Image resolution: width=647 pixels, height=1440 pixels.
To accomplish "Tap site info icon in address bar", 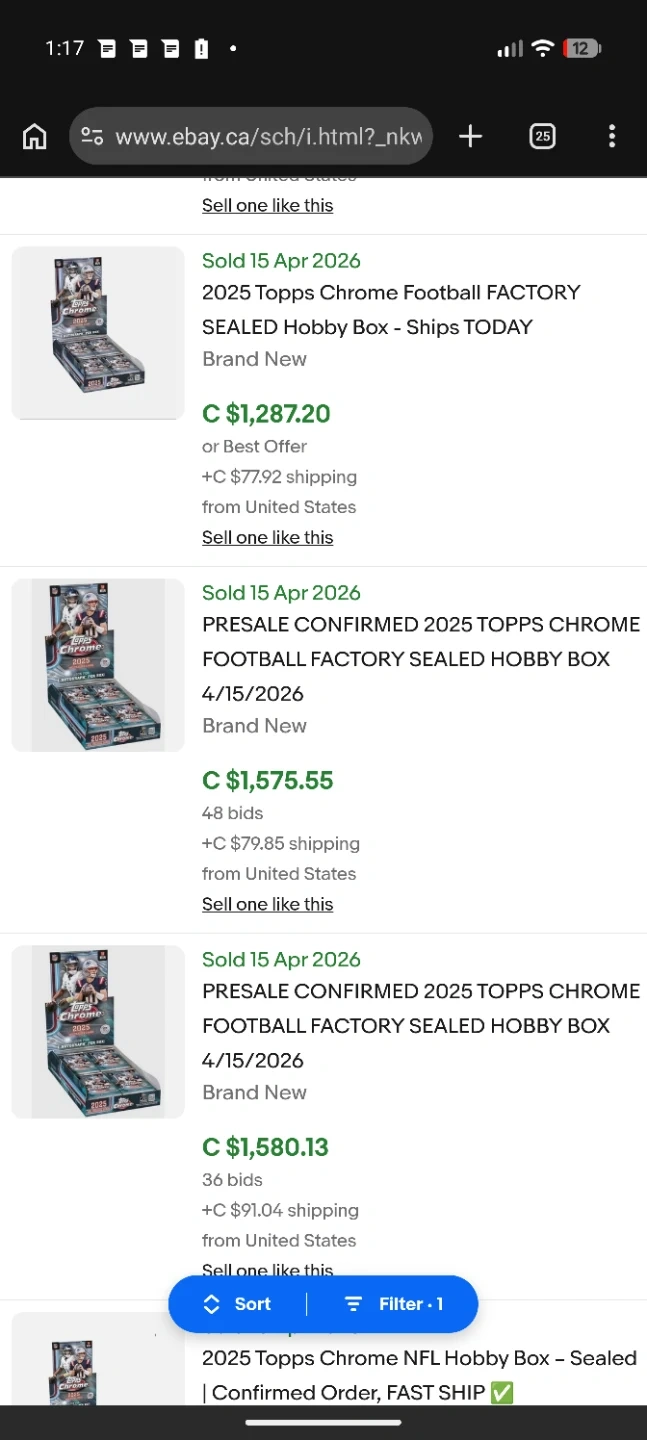I will coord(92,136).
